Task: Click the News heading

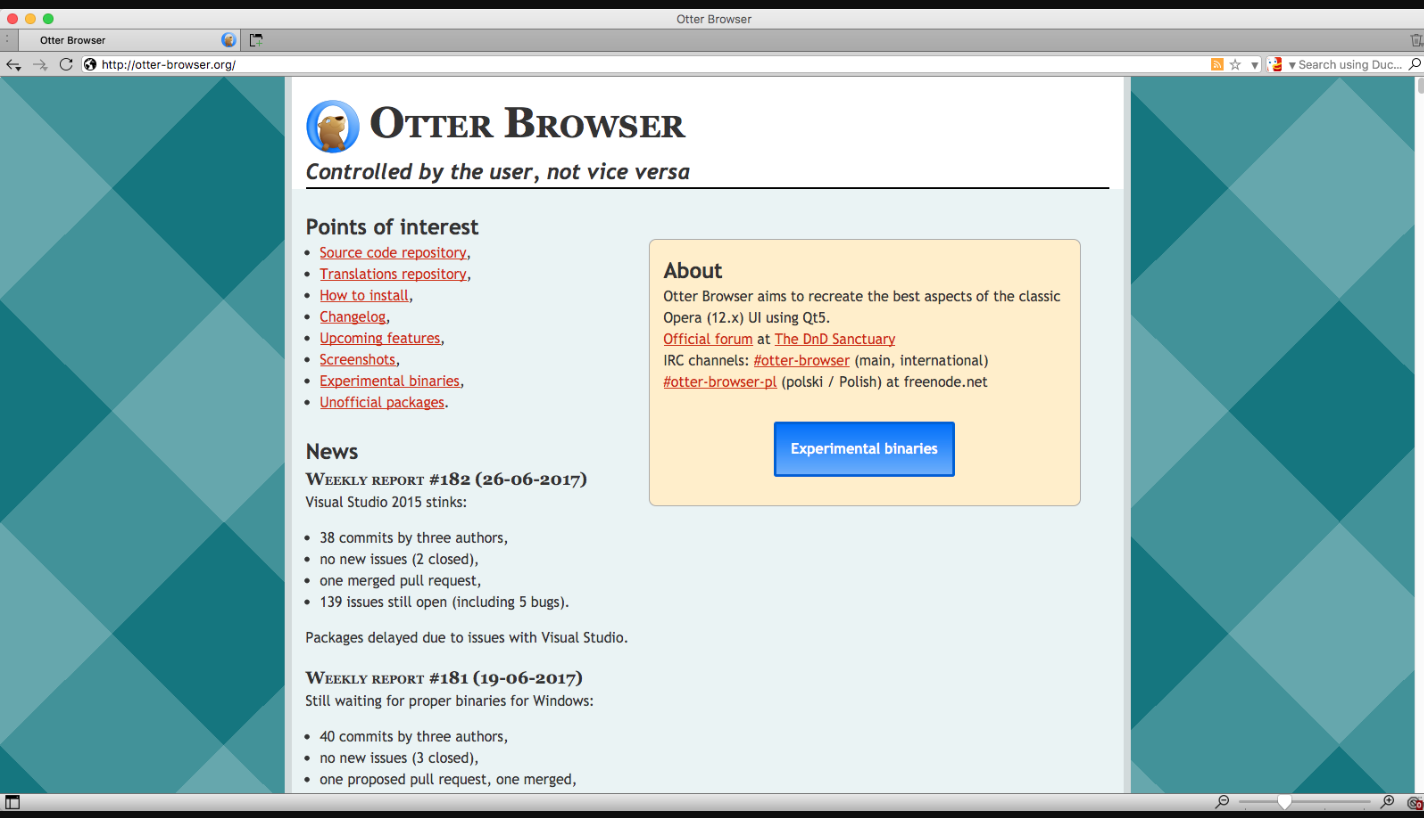Action: click(x=332, y=451)
